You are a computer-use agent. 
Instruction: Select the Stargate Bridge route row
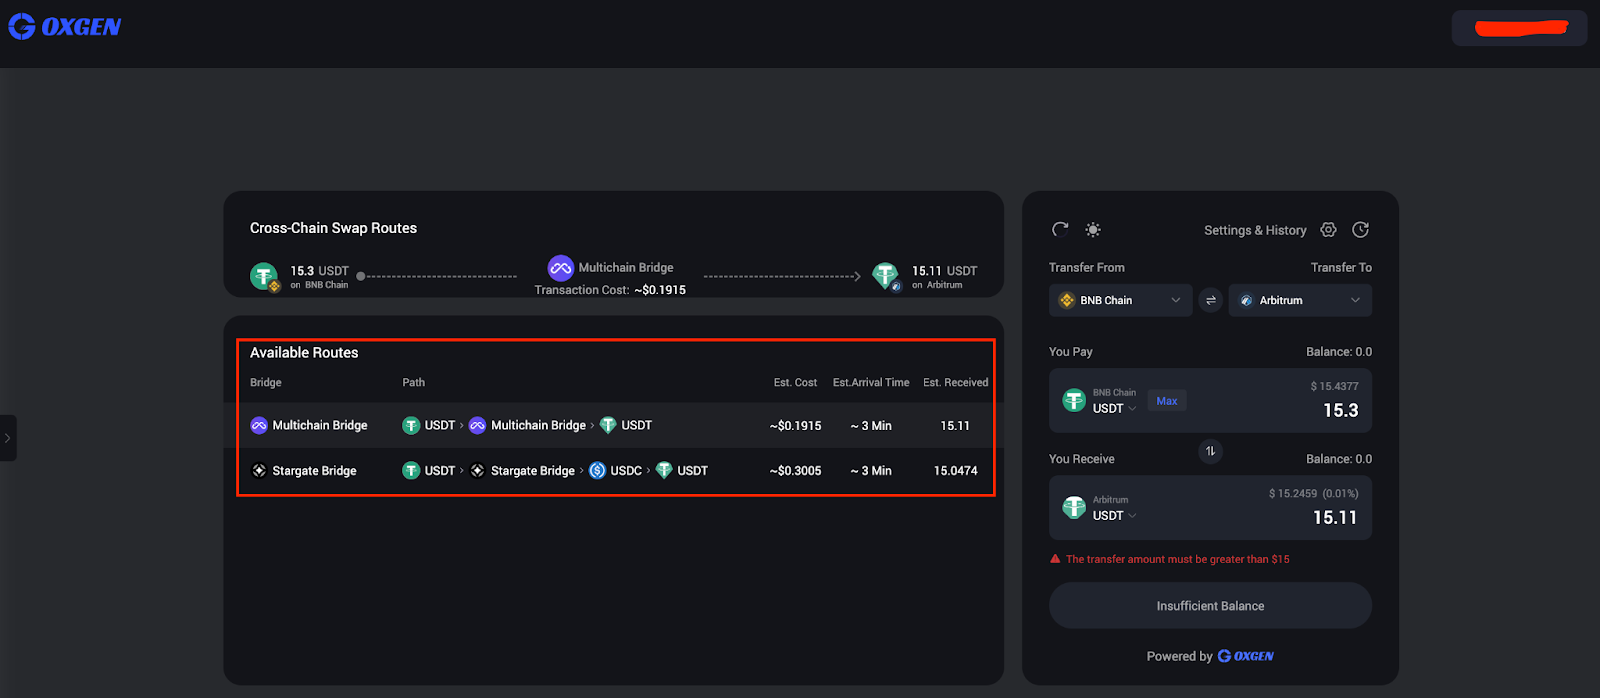coord(616,470)
